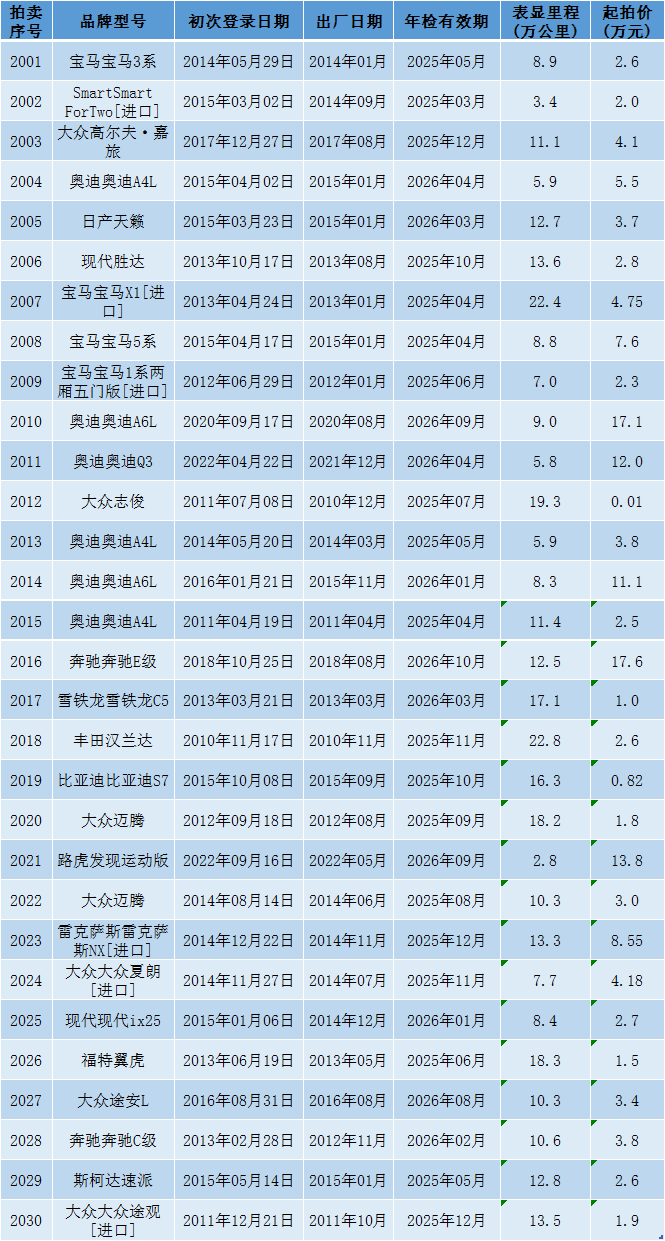Click inspection date 2026年02月
665x1241 pixels.
coord(446,1140)
